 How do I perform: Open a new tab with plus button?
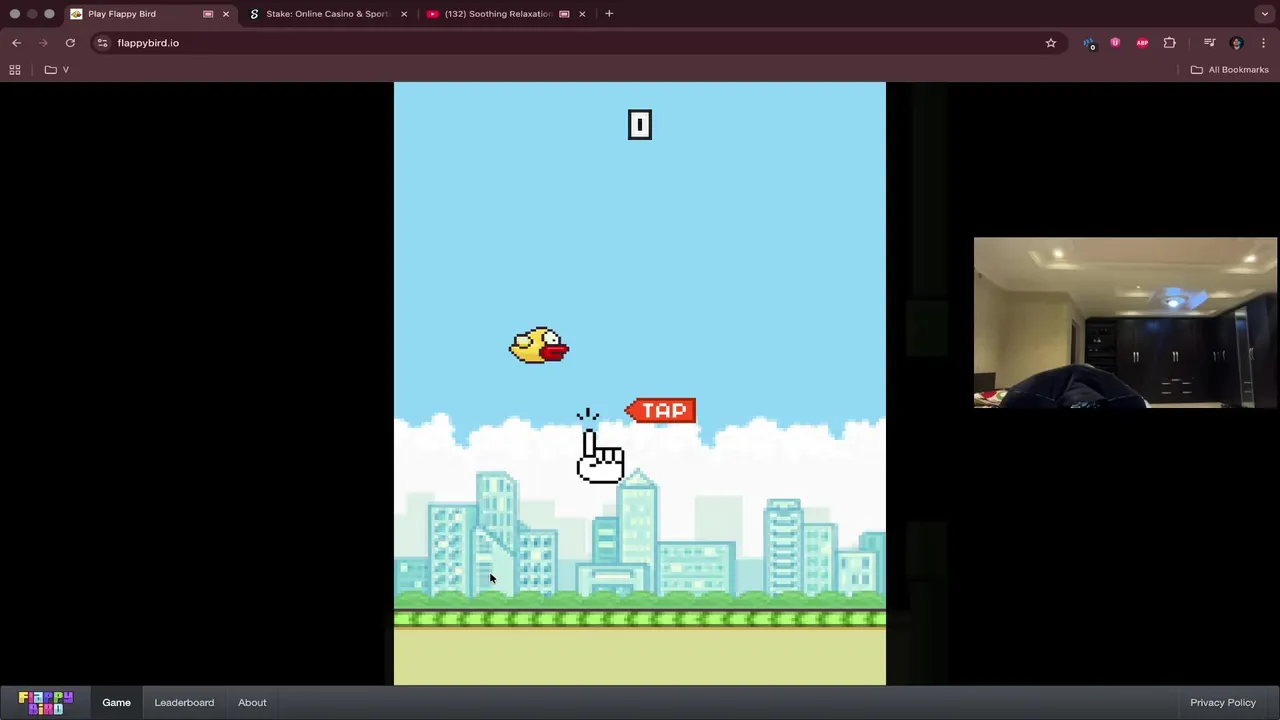[x=609, y=14]
